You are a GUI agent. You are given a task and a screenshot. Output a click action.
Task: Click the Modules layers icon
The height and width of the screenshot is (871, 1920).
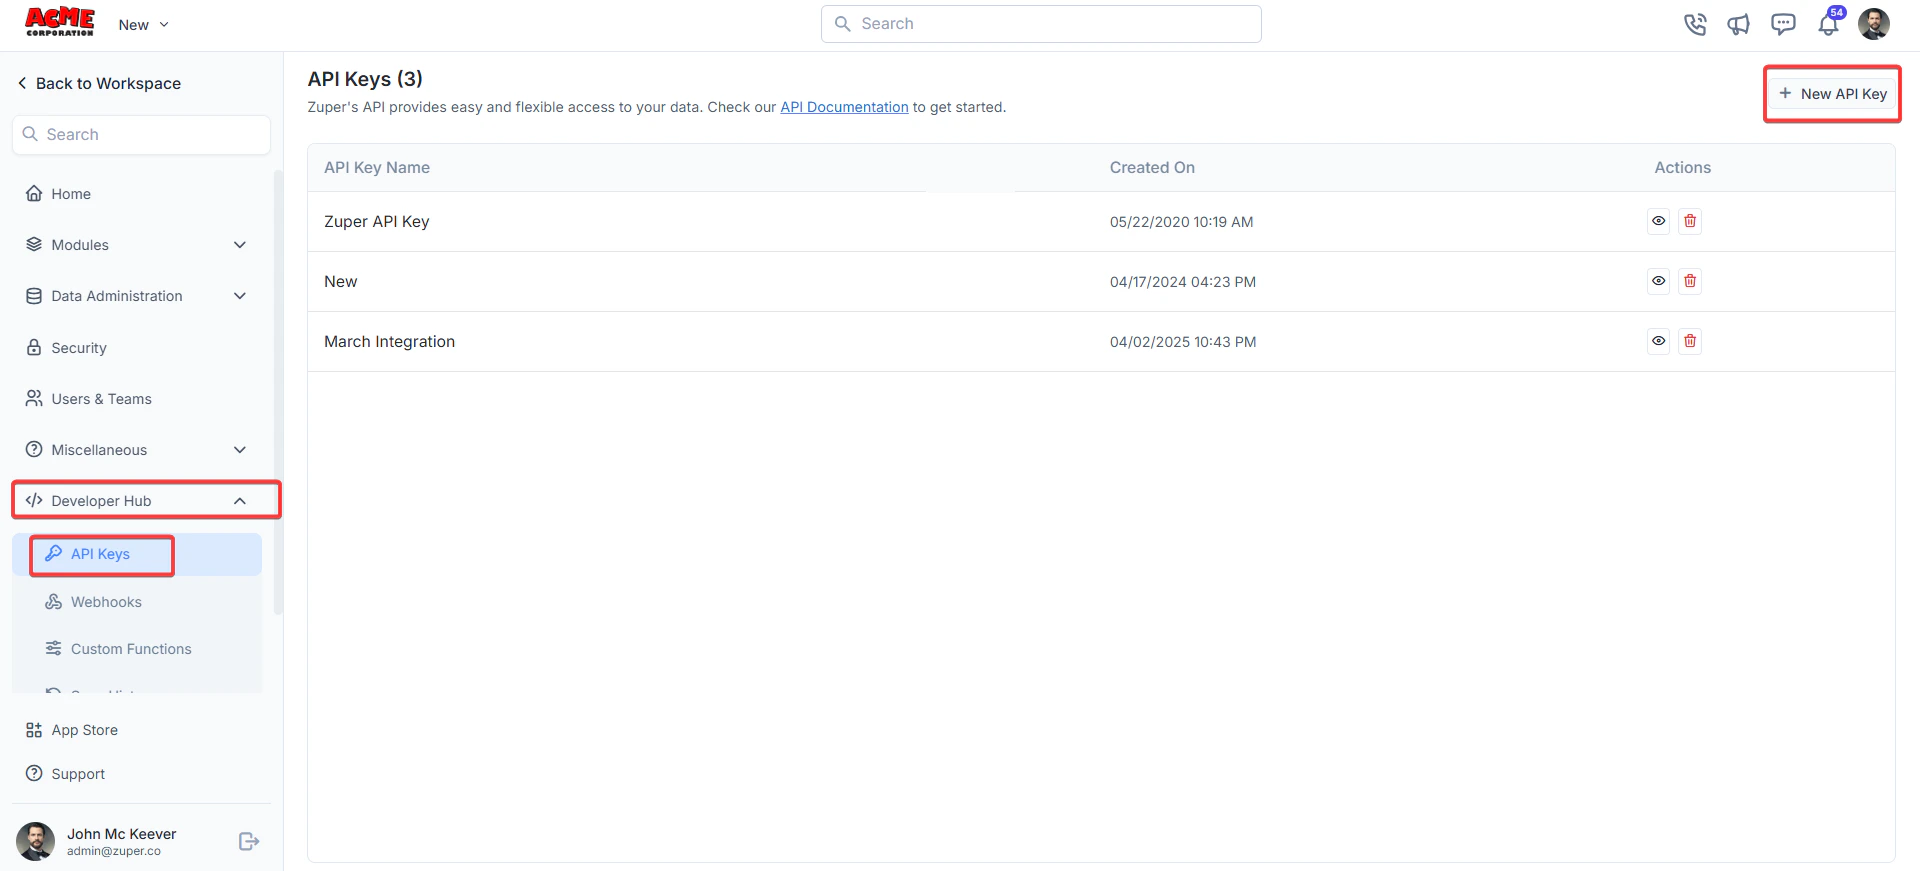pos(34,244)
